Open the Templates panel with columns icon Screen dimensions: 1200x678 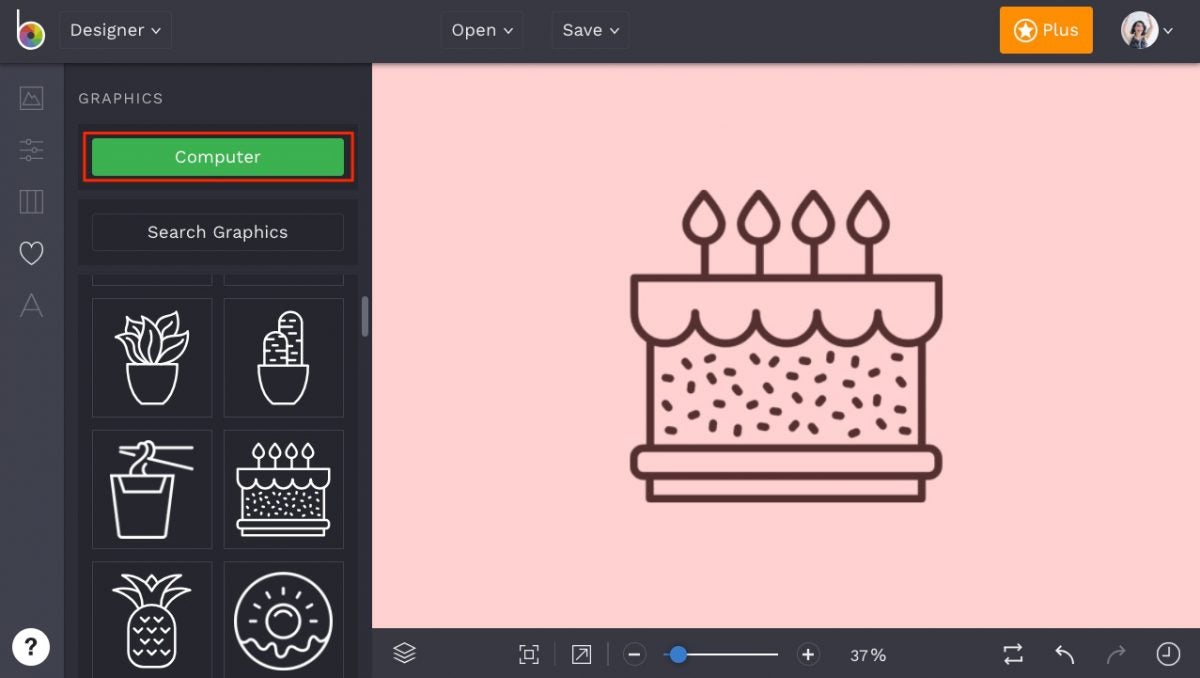point(30,202)
